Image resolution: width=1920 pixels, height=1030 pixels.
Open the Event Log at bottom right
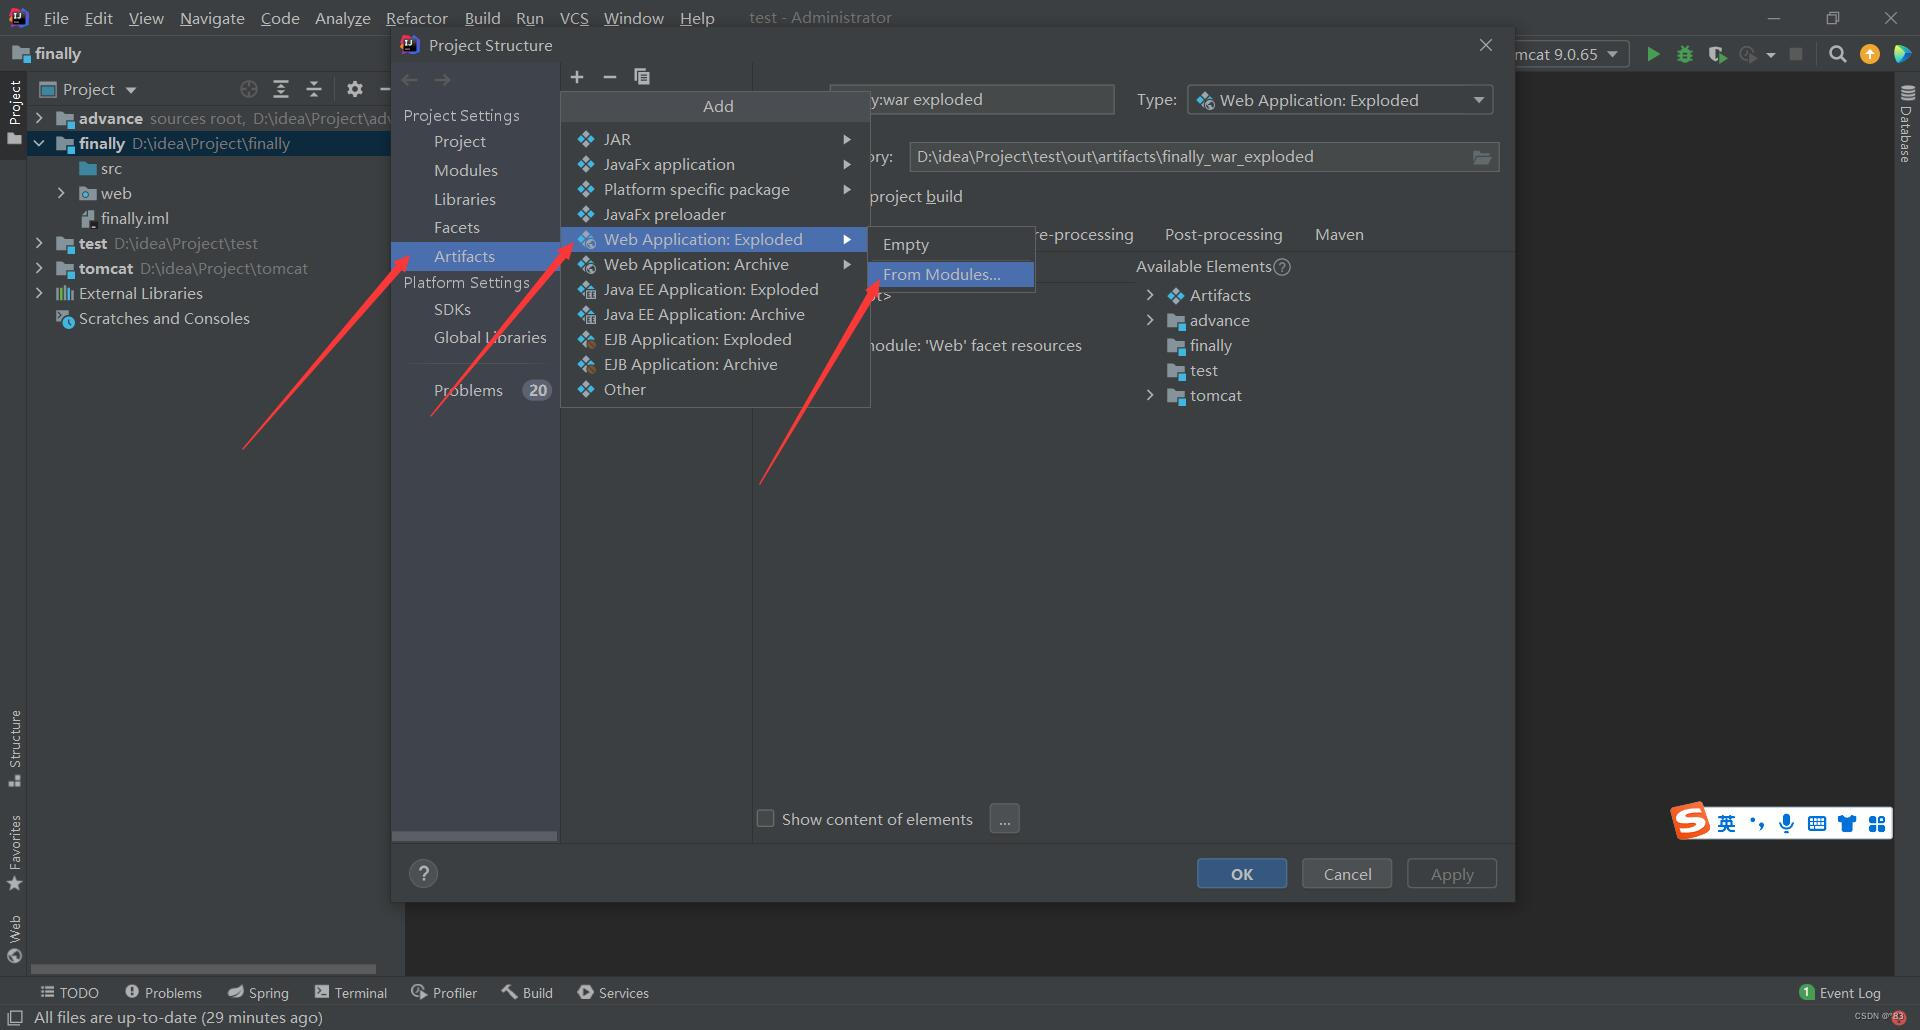[x=1840, y=992]
